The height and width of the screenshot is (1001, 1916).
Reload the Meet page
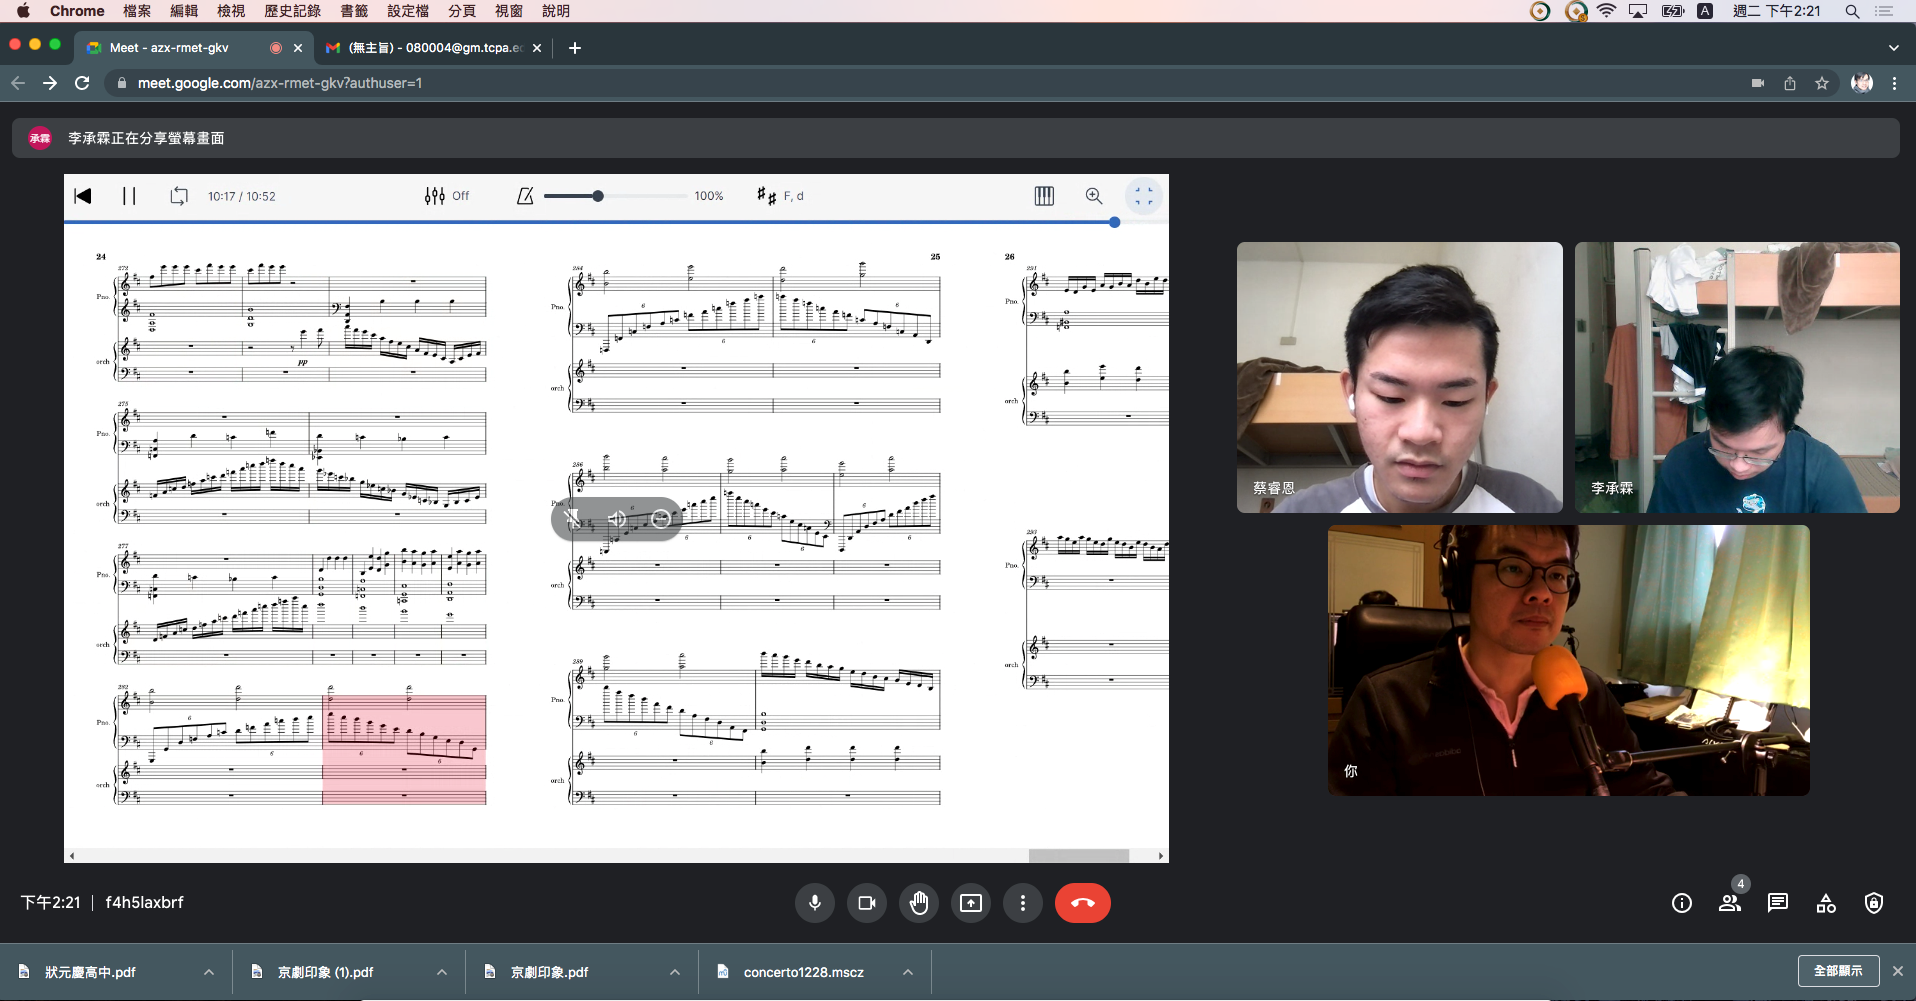pos(82,83)
